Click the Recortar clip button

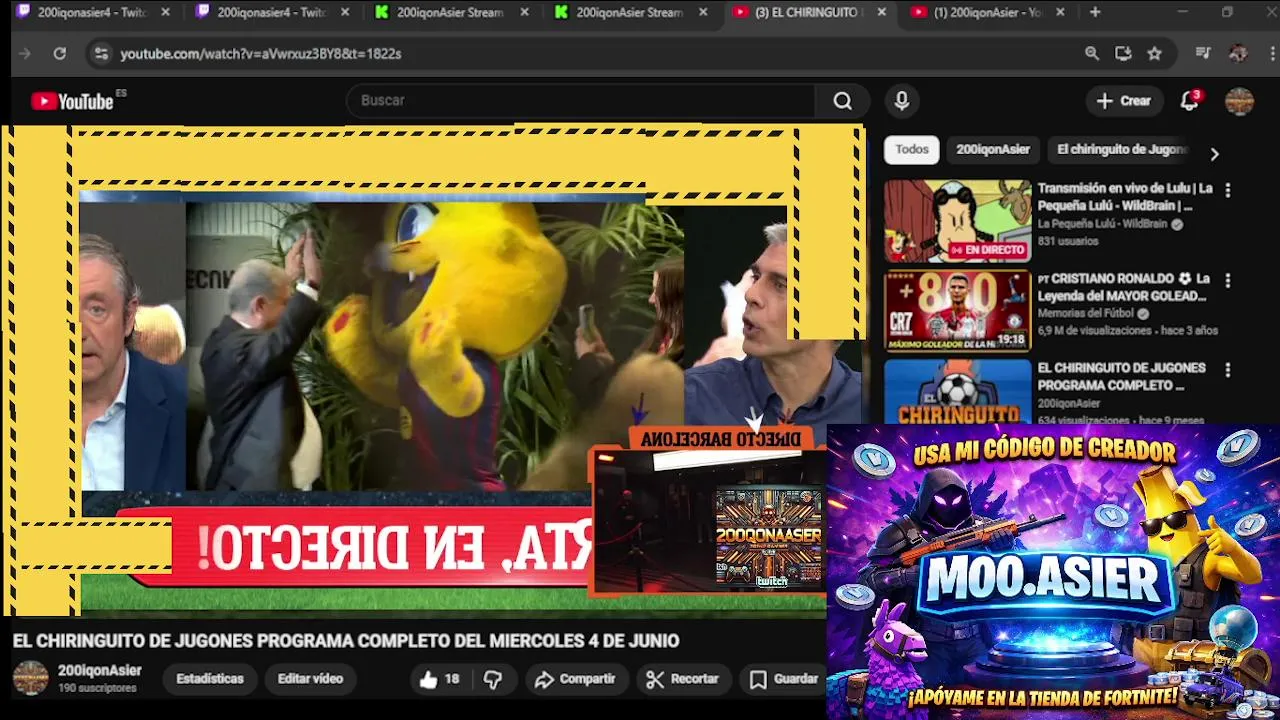pos(683,679)
